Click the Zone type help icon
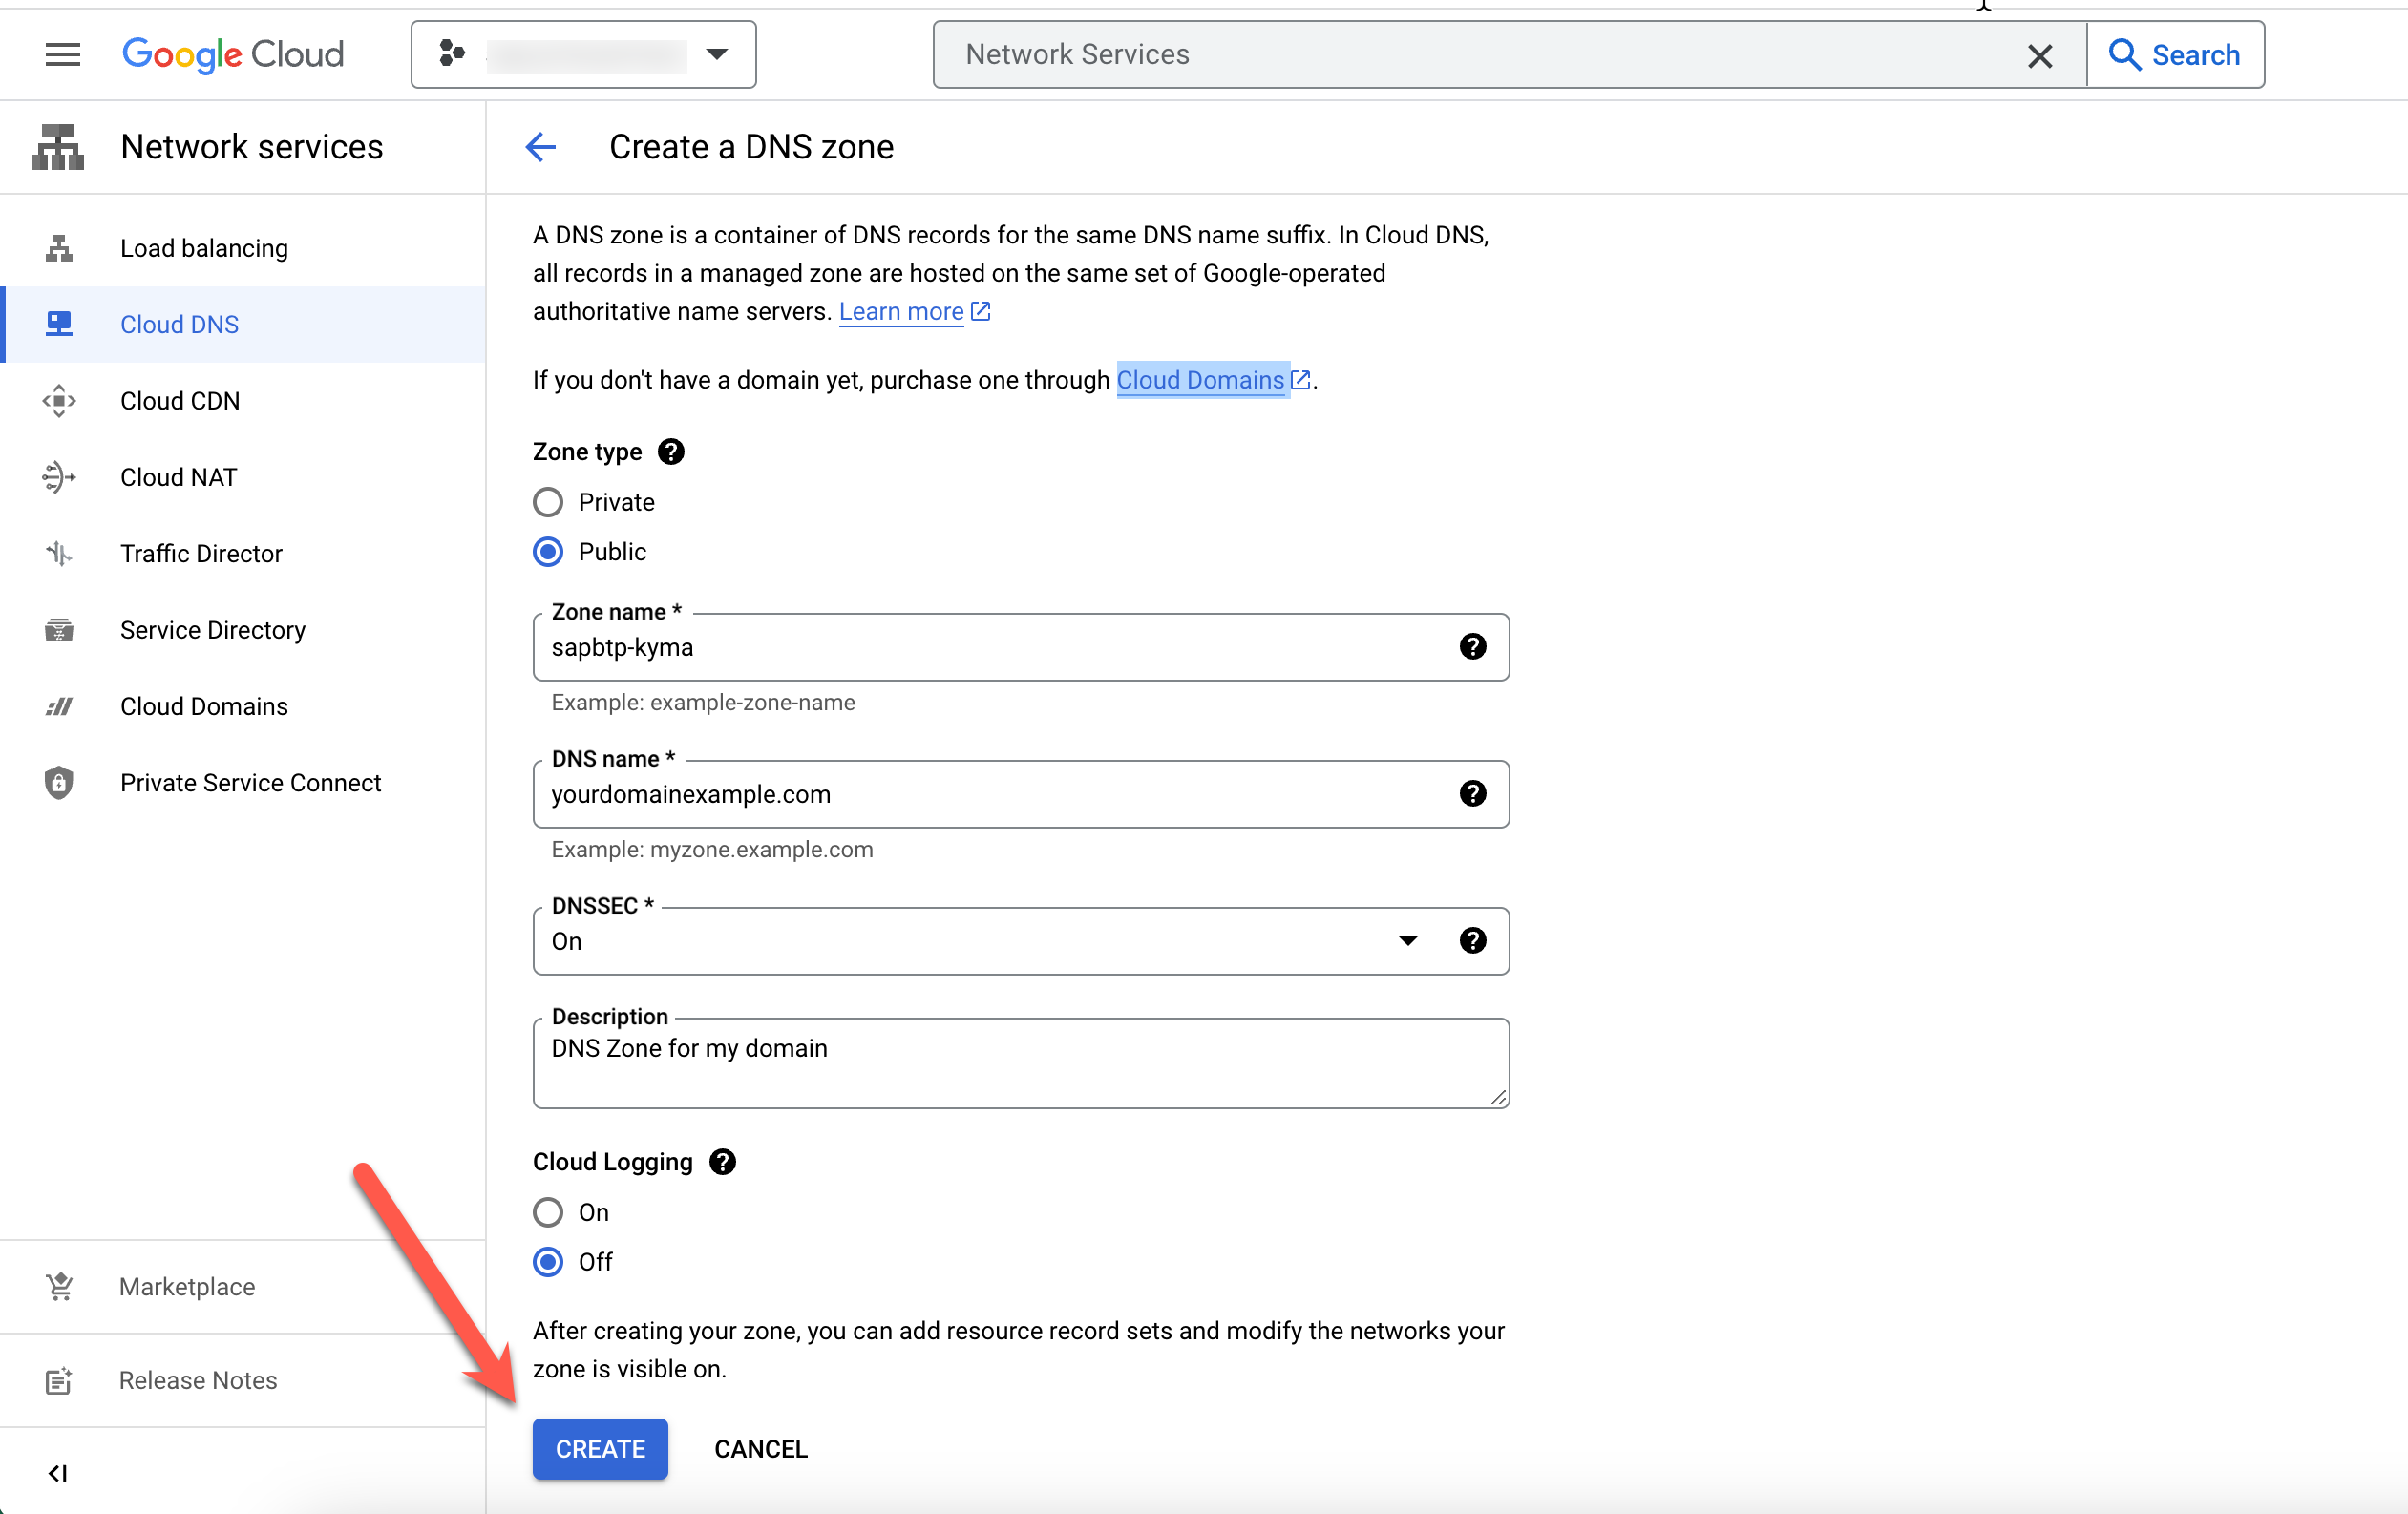This screenshot has height=1514, width=2408. (x=671, y=452)
